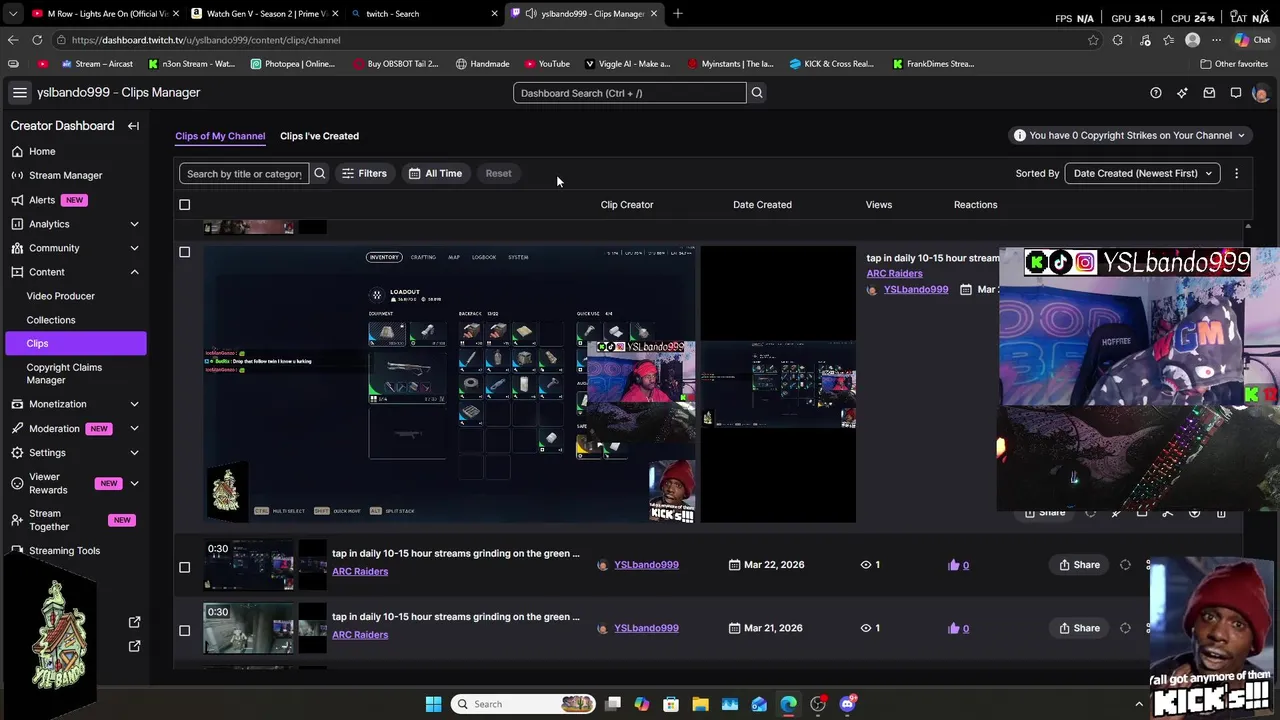Image resolution: width=1280 pixels, height=720 pixels.
Task: Share the Mar 22, 2026 clip
Action: [1080, 565]
